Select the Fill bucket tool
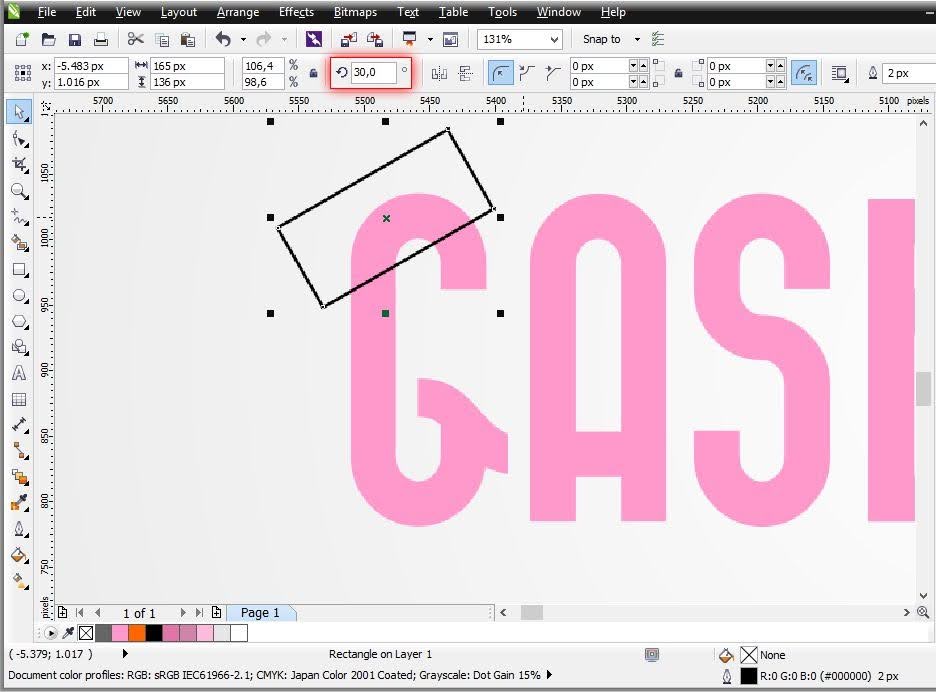Screen dimensions: 936x692 coord(19,555)
